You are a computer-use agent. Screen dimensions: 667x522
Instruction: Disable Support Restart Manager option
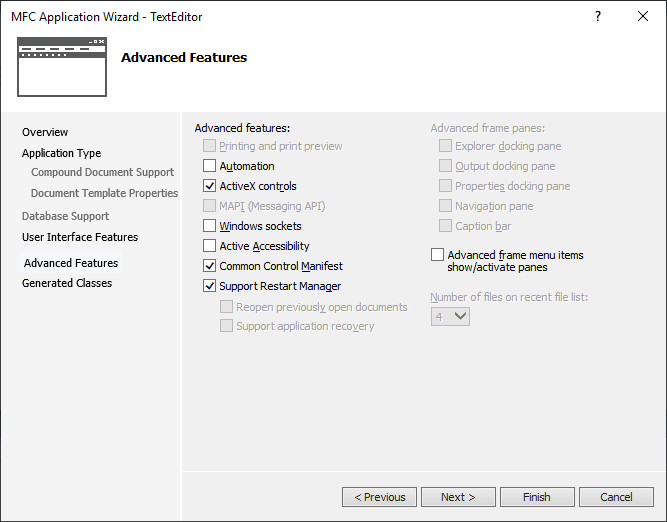tap(210, 286)
